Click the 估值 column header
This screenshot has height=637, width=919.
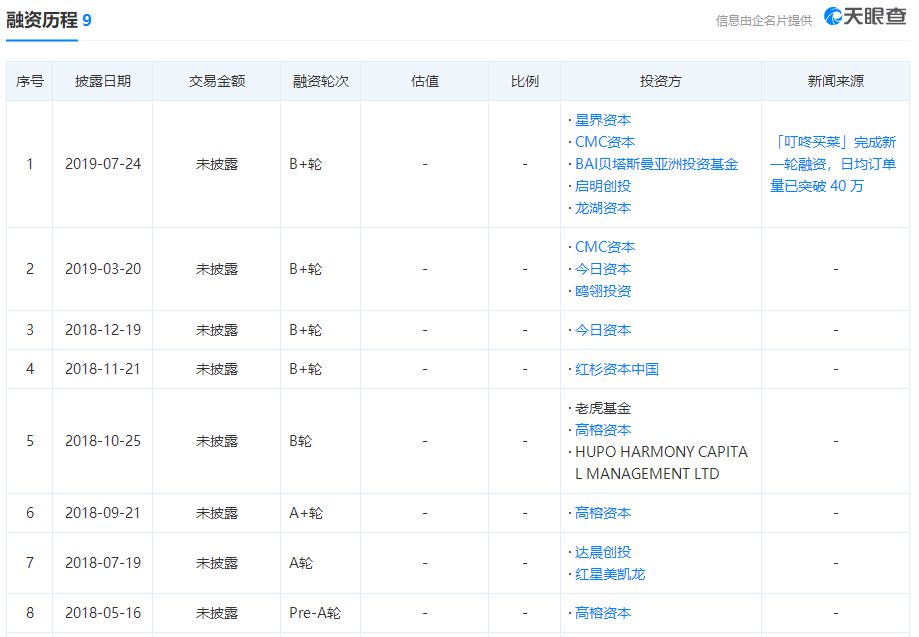pyautogui.click(x=425, y=81)
